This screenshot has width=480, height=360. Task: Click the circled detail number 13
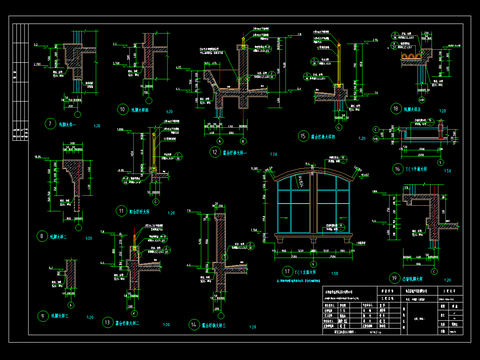[x=107, y=322]
